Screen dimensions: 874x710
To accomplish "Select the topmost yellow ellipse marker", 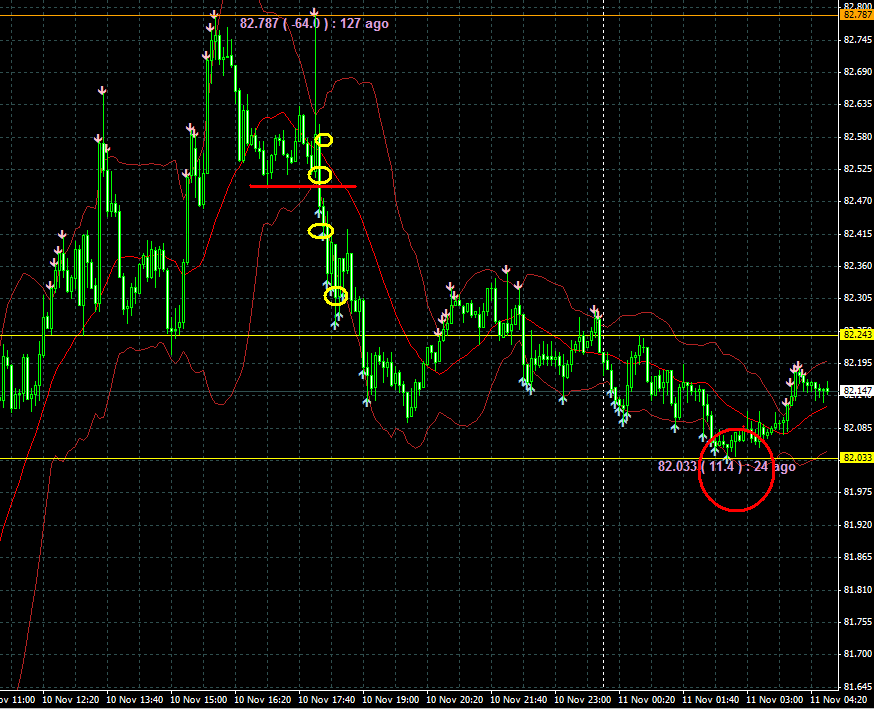I will coord(324,139).
